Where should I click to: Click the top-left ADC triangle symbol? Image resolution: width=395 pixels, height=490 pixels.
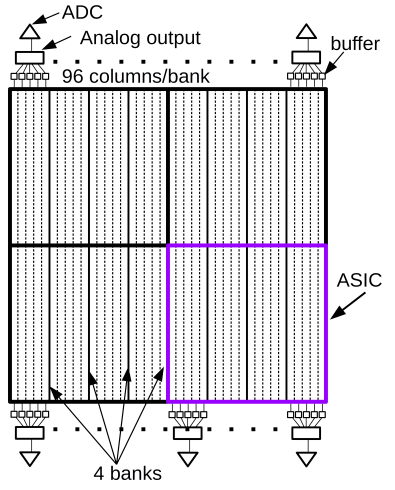pos(30,31)
